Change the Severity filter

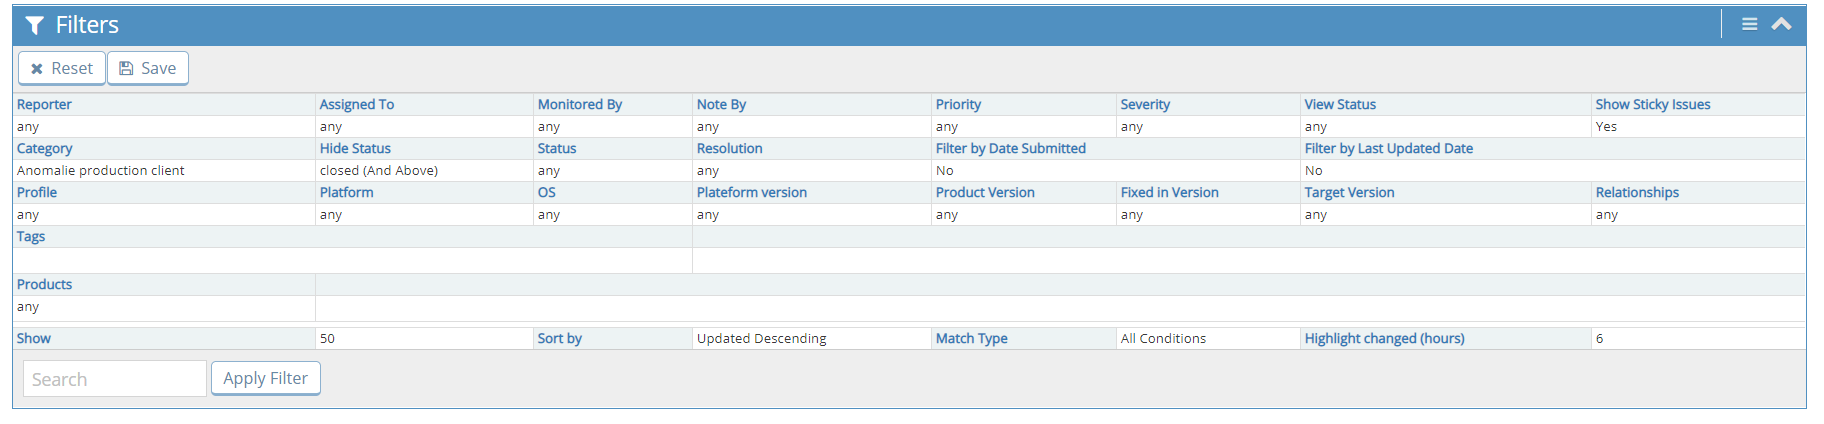(x=1144, y=104)
